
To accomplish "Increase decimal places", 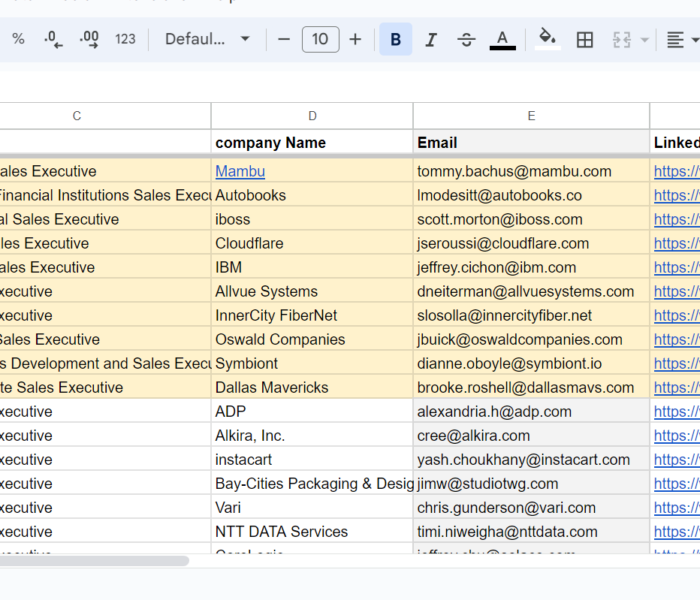I will tap(89, 39).
